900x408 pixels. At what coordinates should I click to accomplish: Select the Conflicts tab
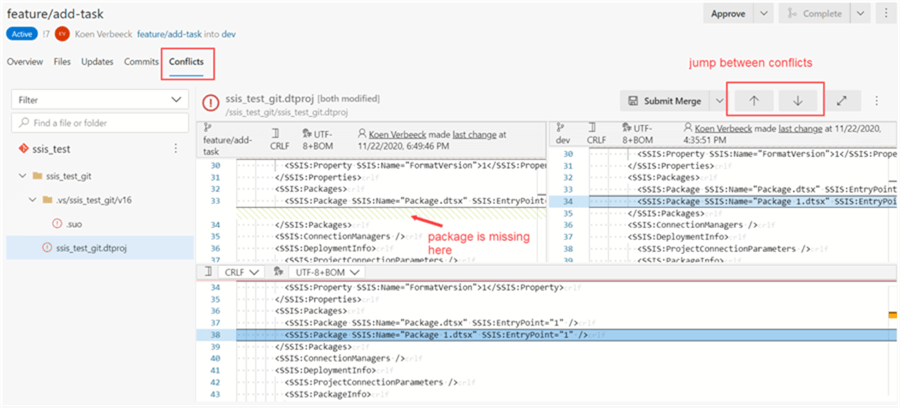point(186,62)
